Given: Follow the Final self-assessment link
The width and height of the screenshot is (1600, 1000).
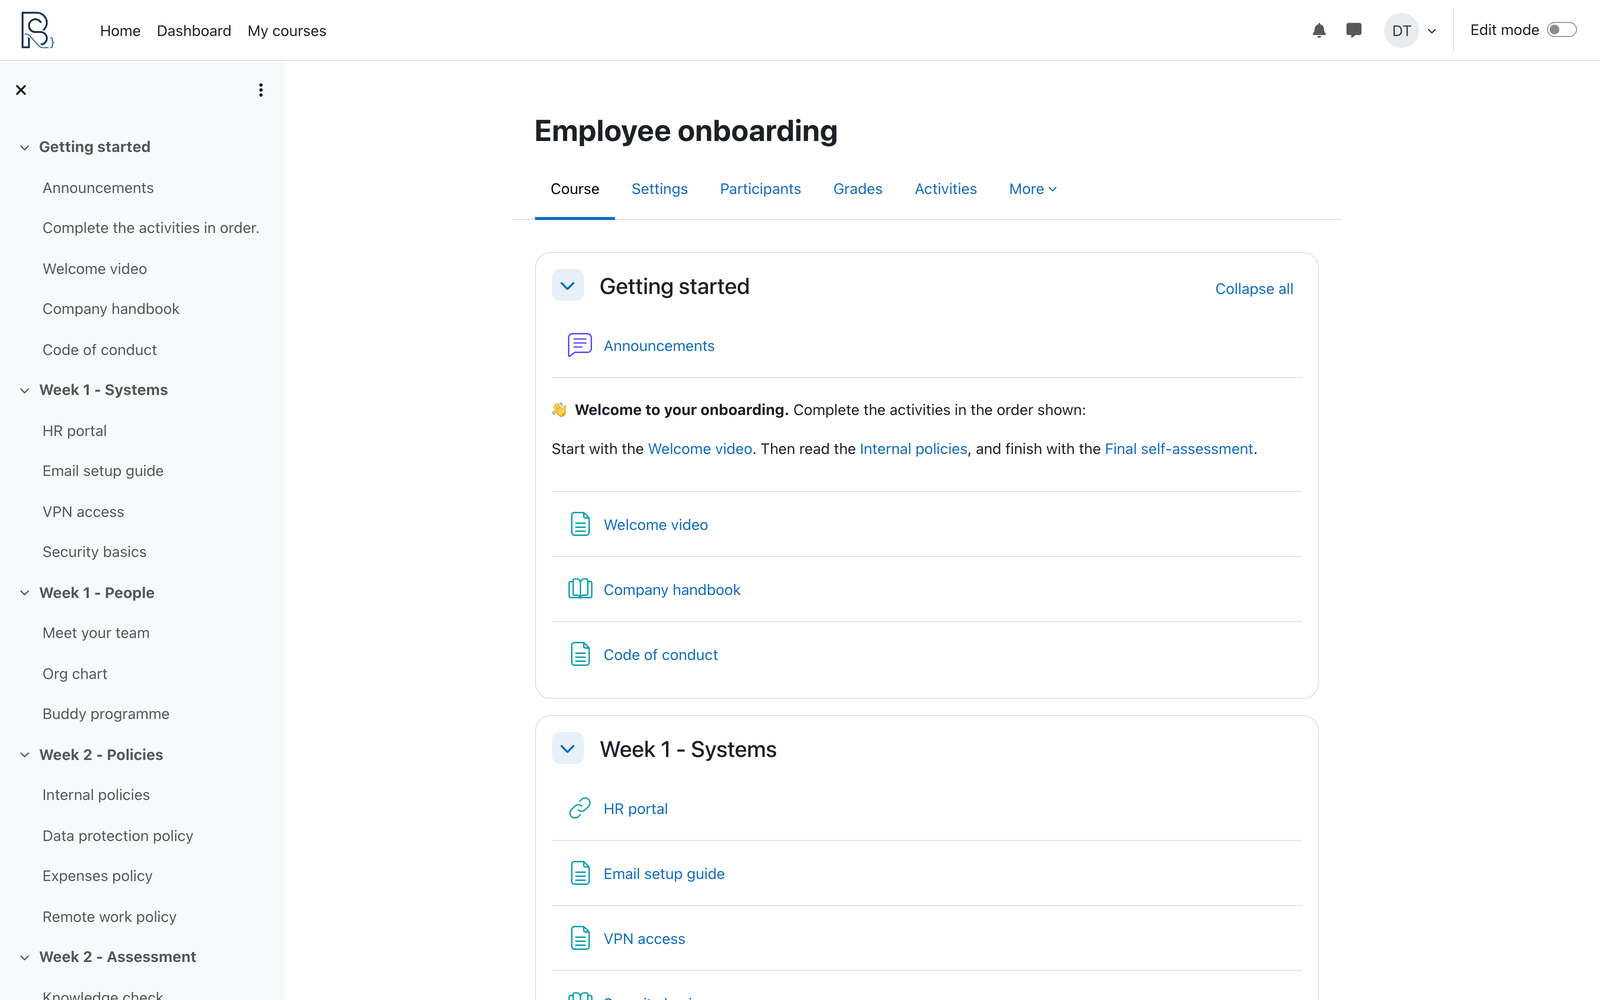Looking at the screenshot, I should [x=1179, y=449].
